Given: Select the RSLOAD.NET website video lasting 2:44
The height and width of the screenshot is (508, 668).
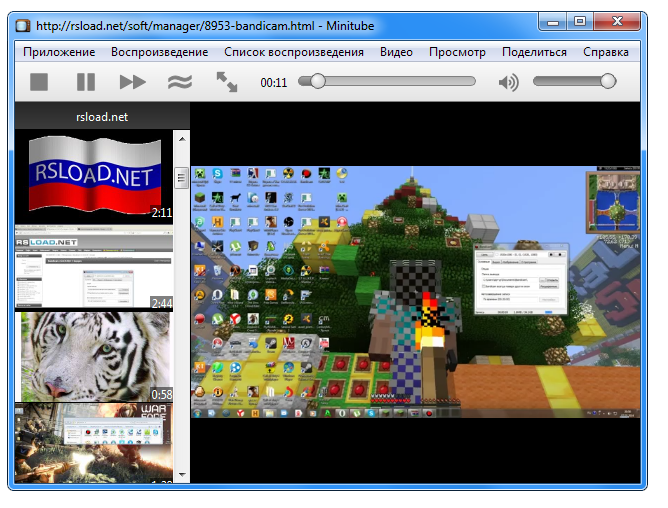Looking at the screenshot, I should pyautogui.click(x=94, y=267).
